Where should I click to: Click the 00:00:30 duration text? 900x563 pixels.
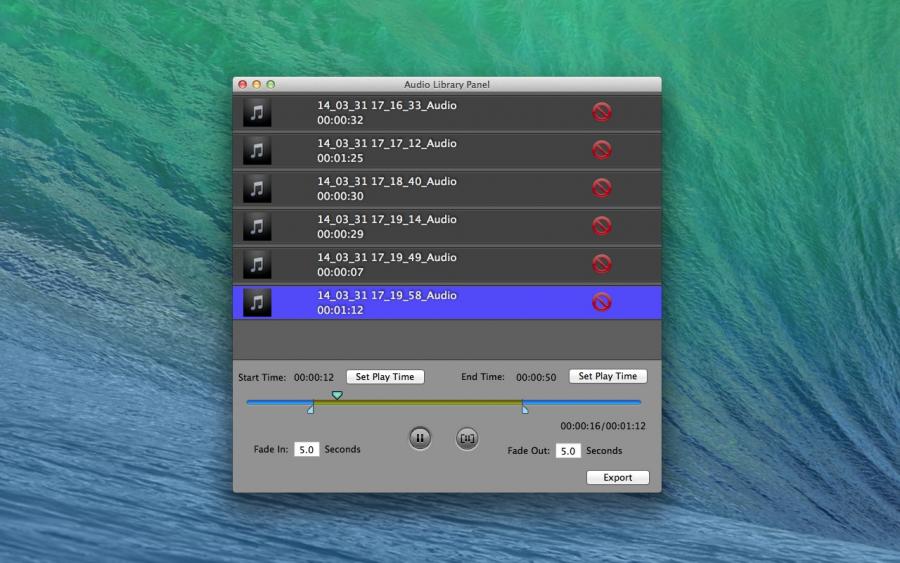click(340, 196)
